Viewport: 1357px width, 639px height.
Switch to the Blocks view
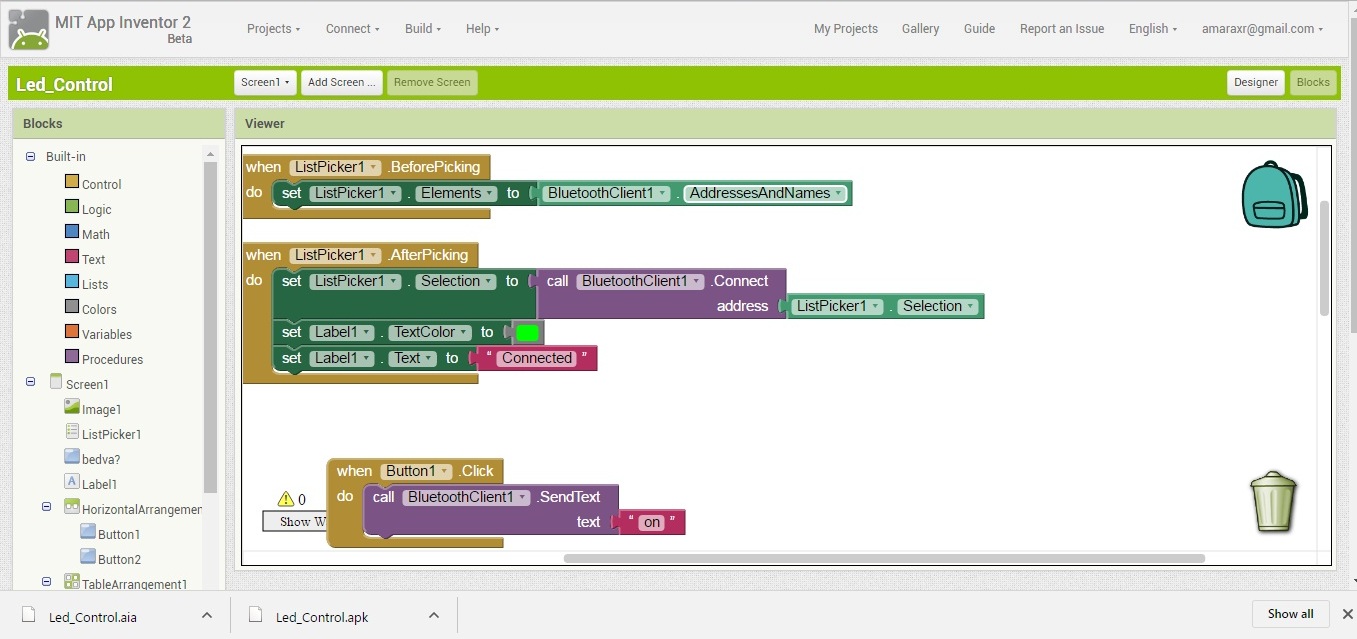click(x=1313, y=82)
